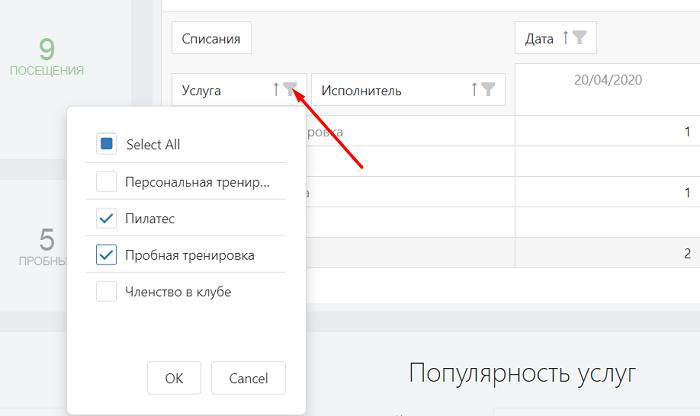This screenshot has width=700, height=416.
Task: Open the filter funnel for Услуга
Action: tap(290, 89)
